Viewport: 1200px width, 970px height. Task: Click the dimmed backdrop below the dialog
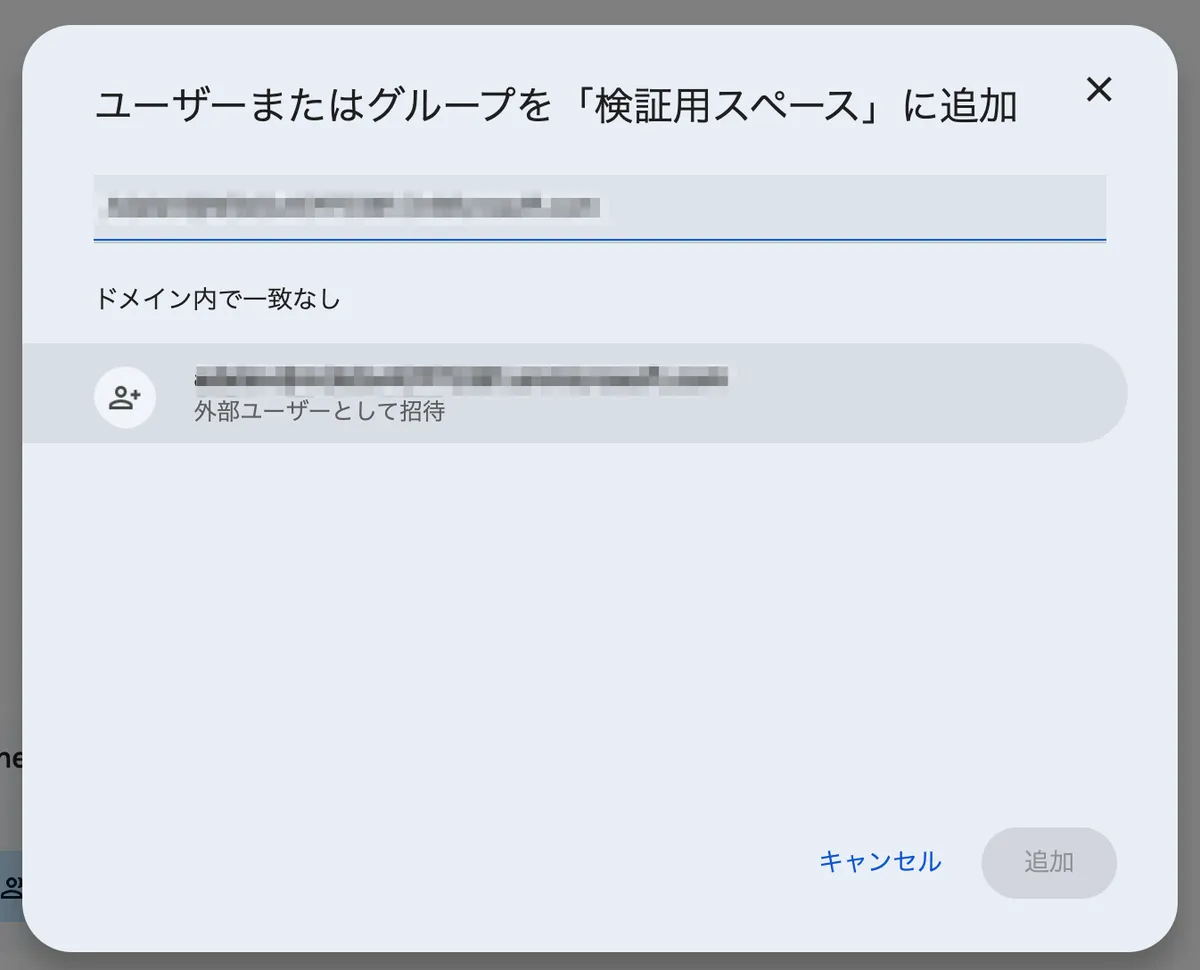[x=600, y=961]
